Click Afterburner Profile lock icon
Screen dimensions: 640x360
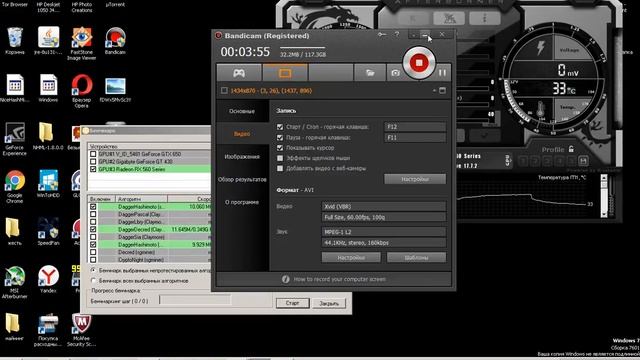571,149
